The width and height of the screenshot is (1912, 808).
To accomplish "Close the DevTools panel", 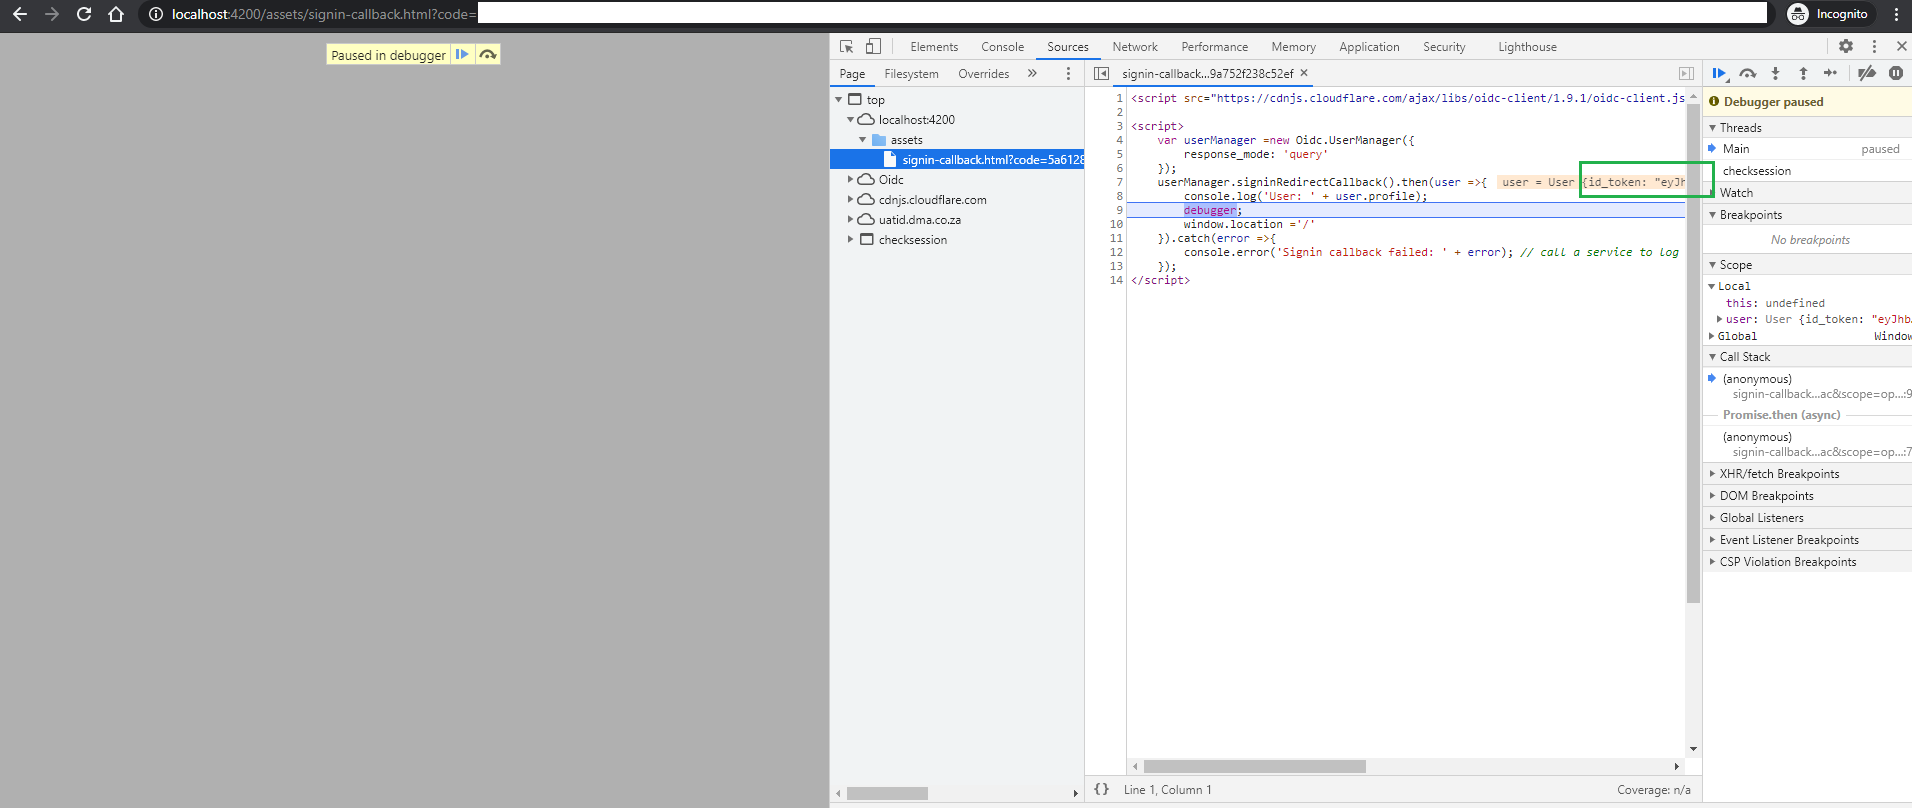I will tap(1901, 46).
